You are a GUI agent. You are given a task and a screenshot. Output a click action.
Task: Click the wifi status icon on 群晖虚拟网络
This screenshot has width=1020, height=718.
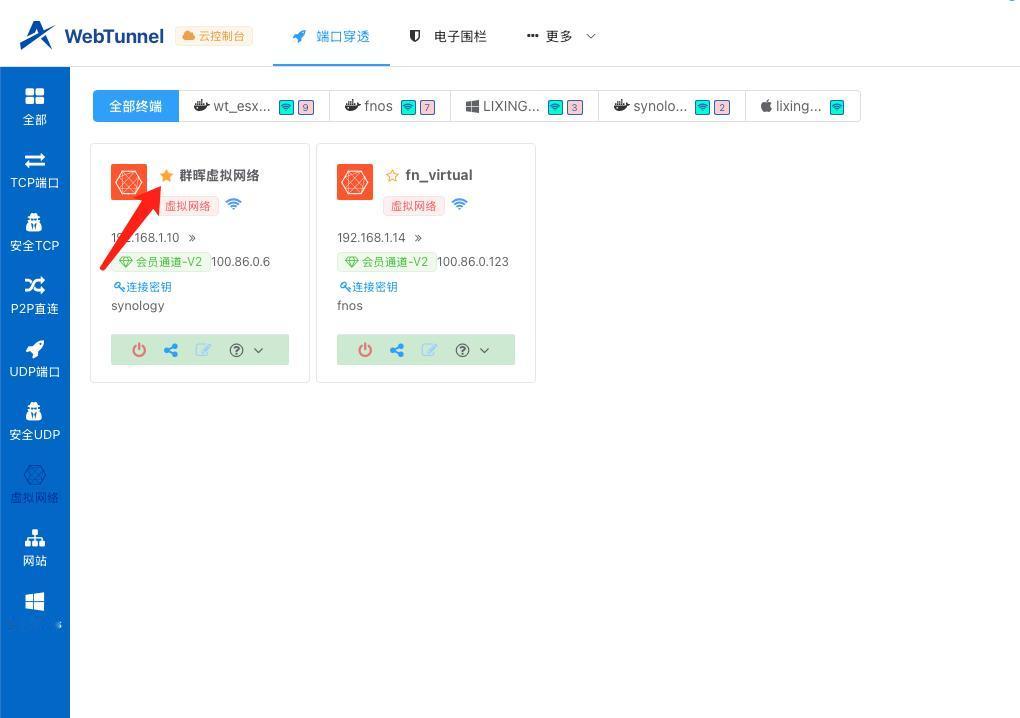[x=234, y=204]
